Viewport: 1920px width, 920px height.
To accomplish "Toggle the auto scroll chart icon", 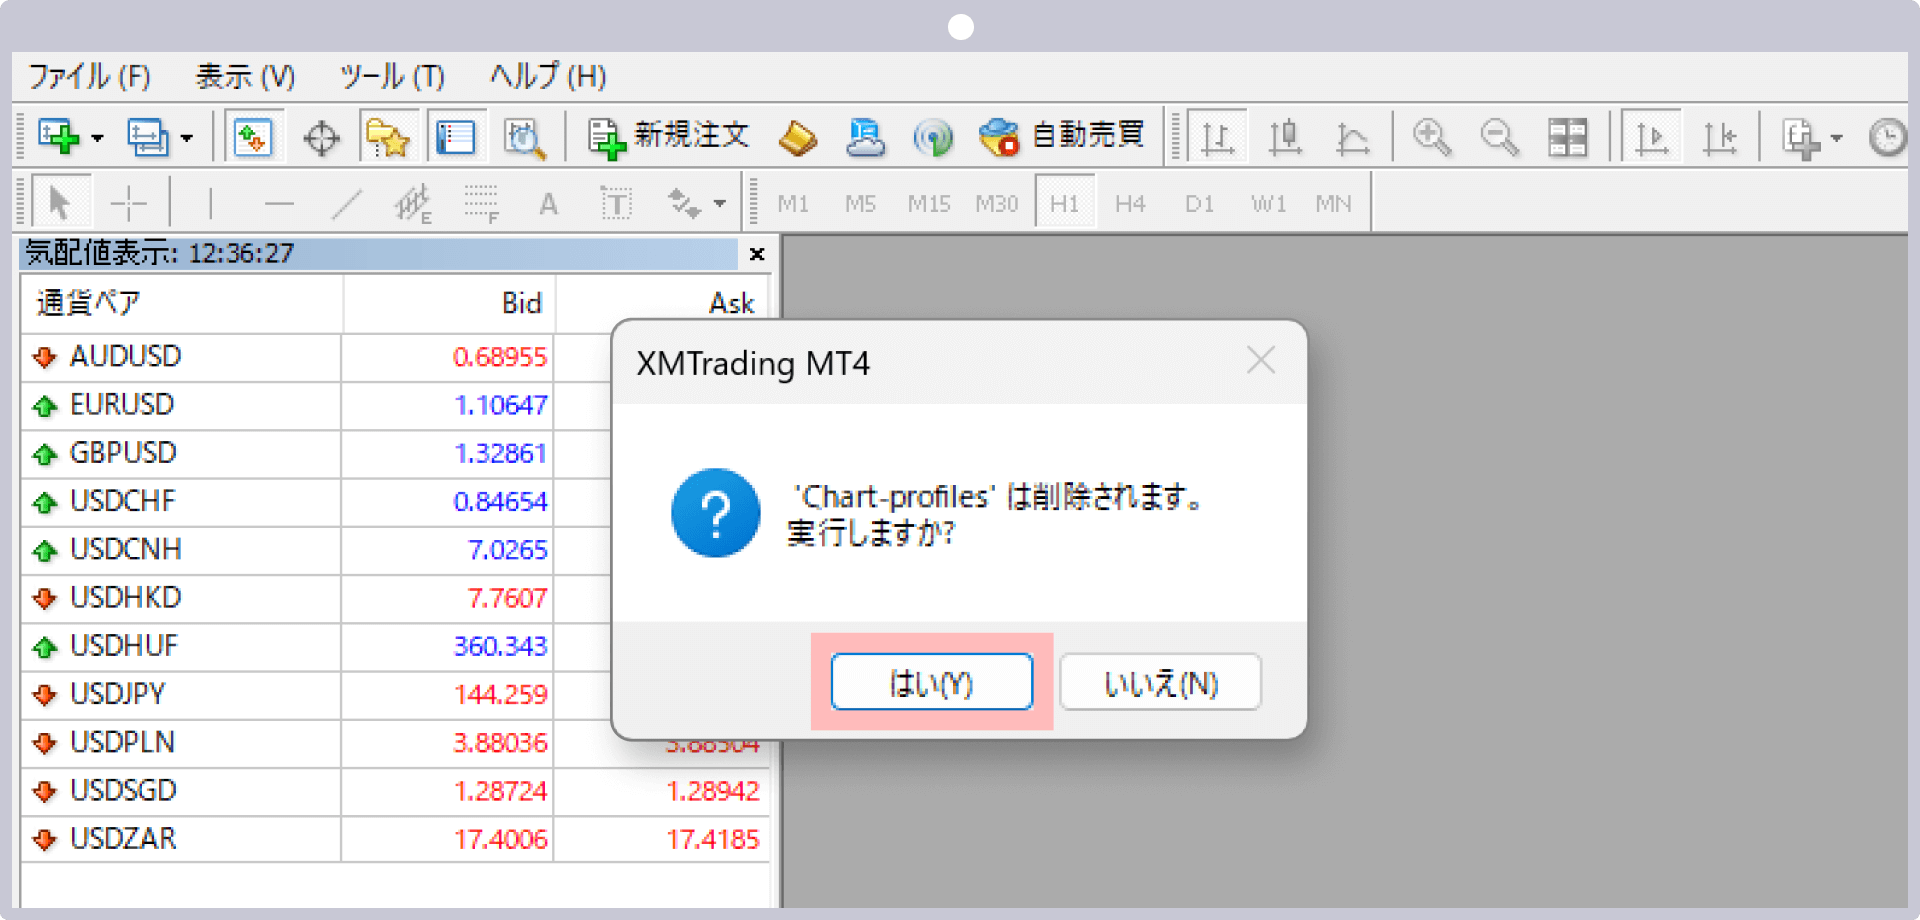I will tap(1651, 137).
